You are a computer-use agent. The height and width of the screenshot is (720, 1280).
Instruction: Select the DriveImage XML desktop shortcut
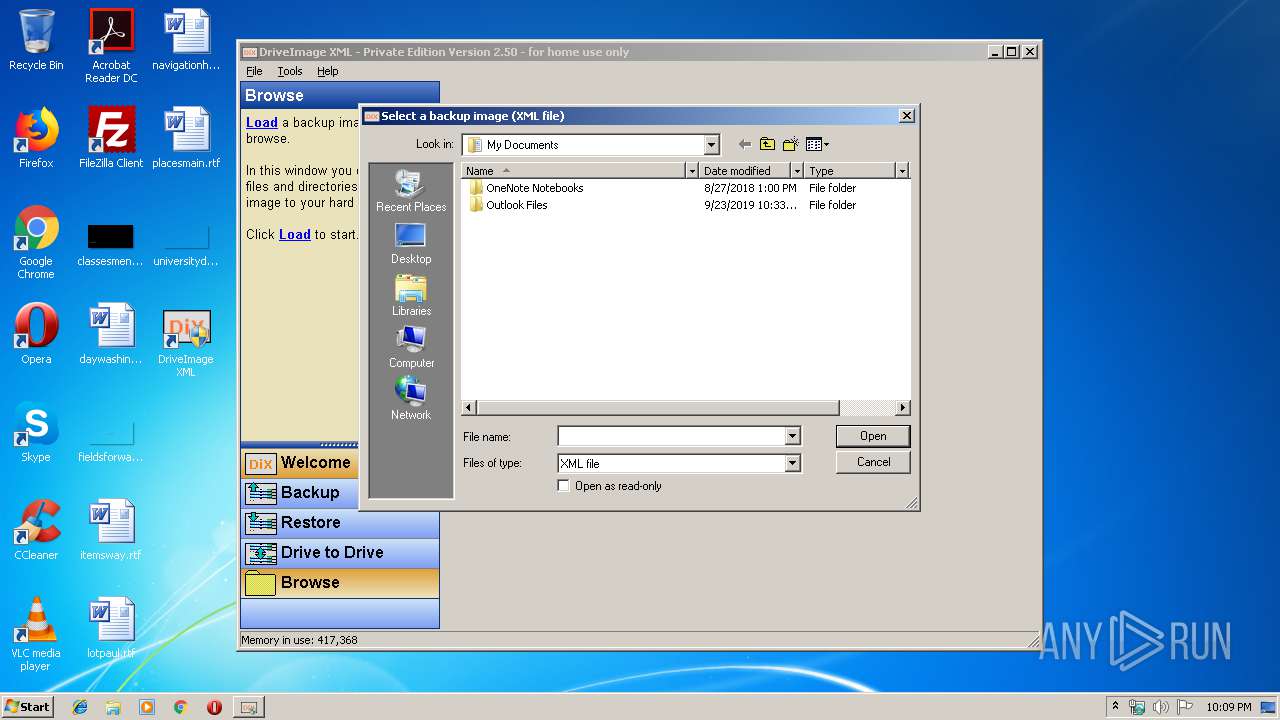[x=186, y=343]
